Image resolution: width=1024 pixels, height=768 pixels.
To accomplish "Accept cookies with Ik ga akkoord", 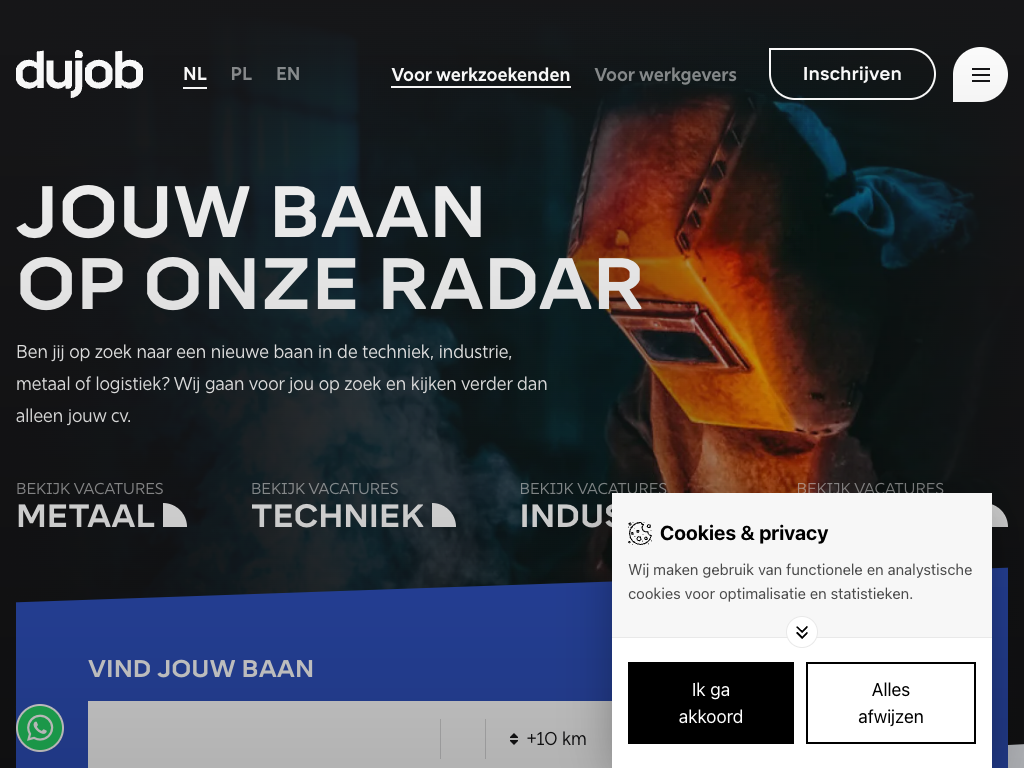I will [711, 703].
